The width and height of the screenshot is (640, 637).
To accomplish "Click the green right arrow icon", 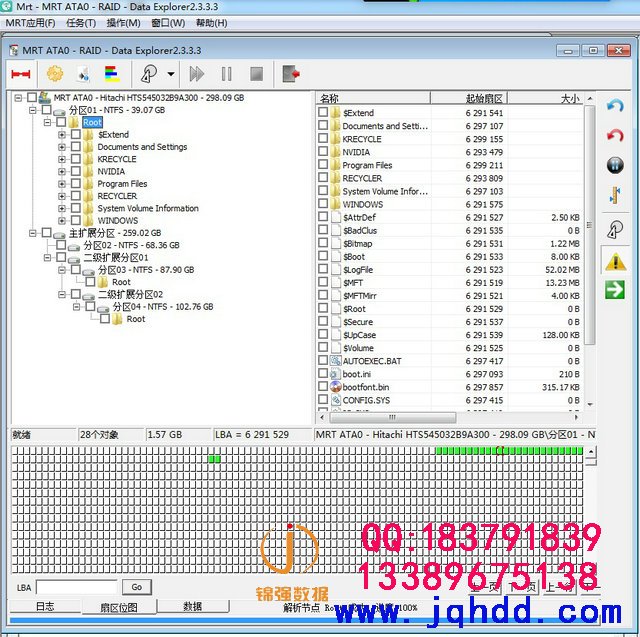I will click(x=615, y=290).
